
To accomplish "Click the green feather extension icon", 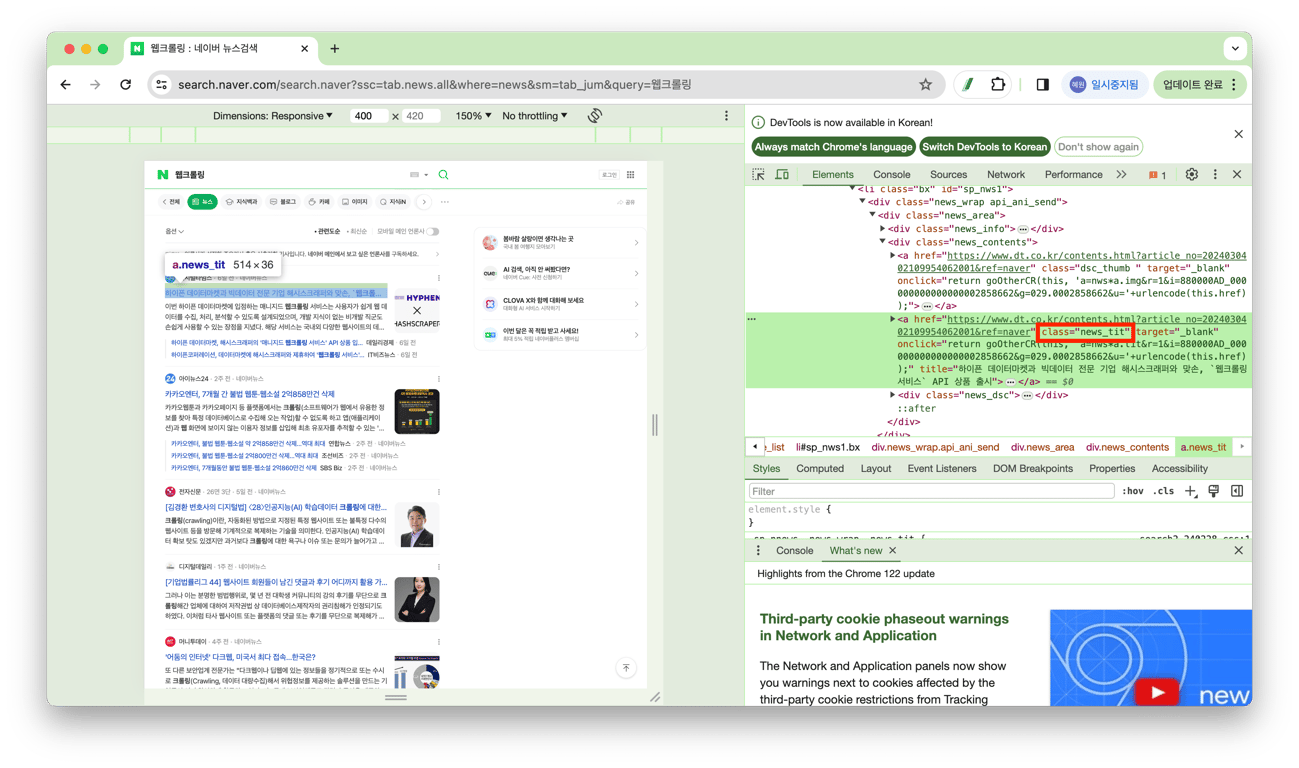I will [967, 85].
